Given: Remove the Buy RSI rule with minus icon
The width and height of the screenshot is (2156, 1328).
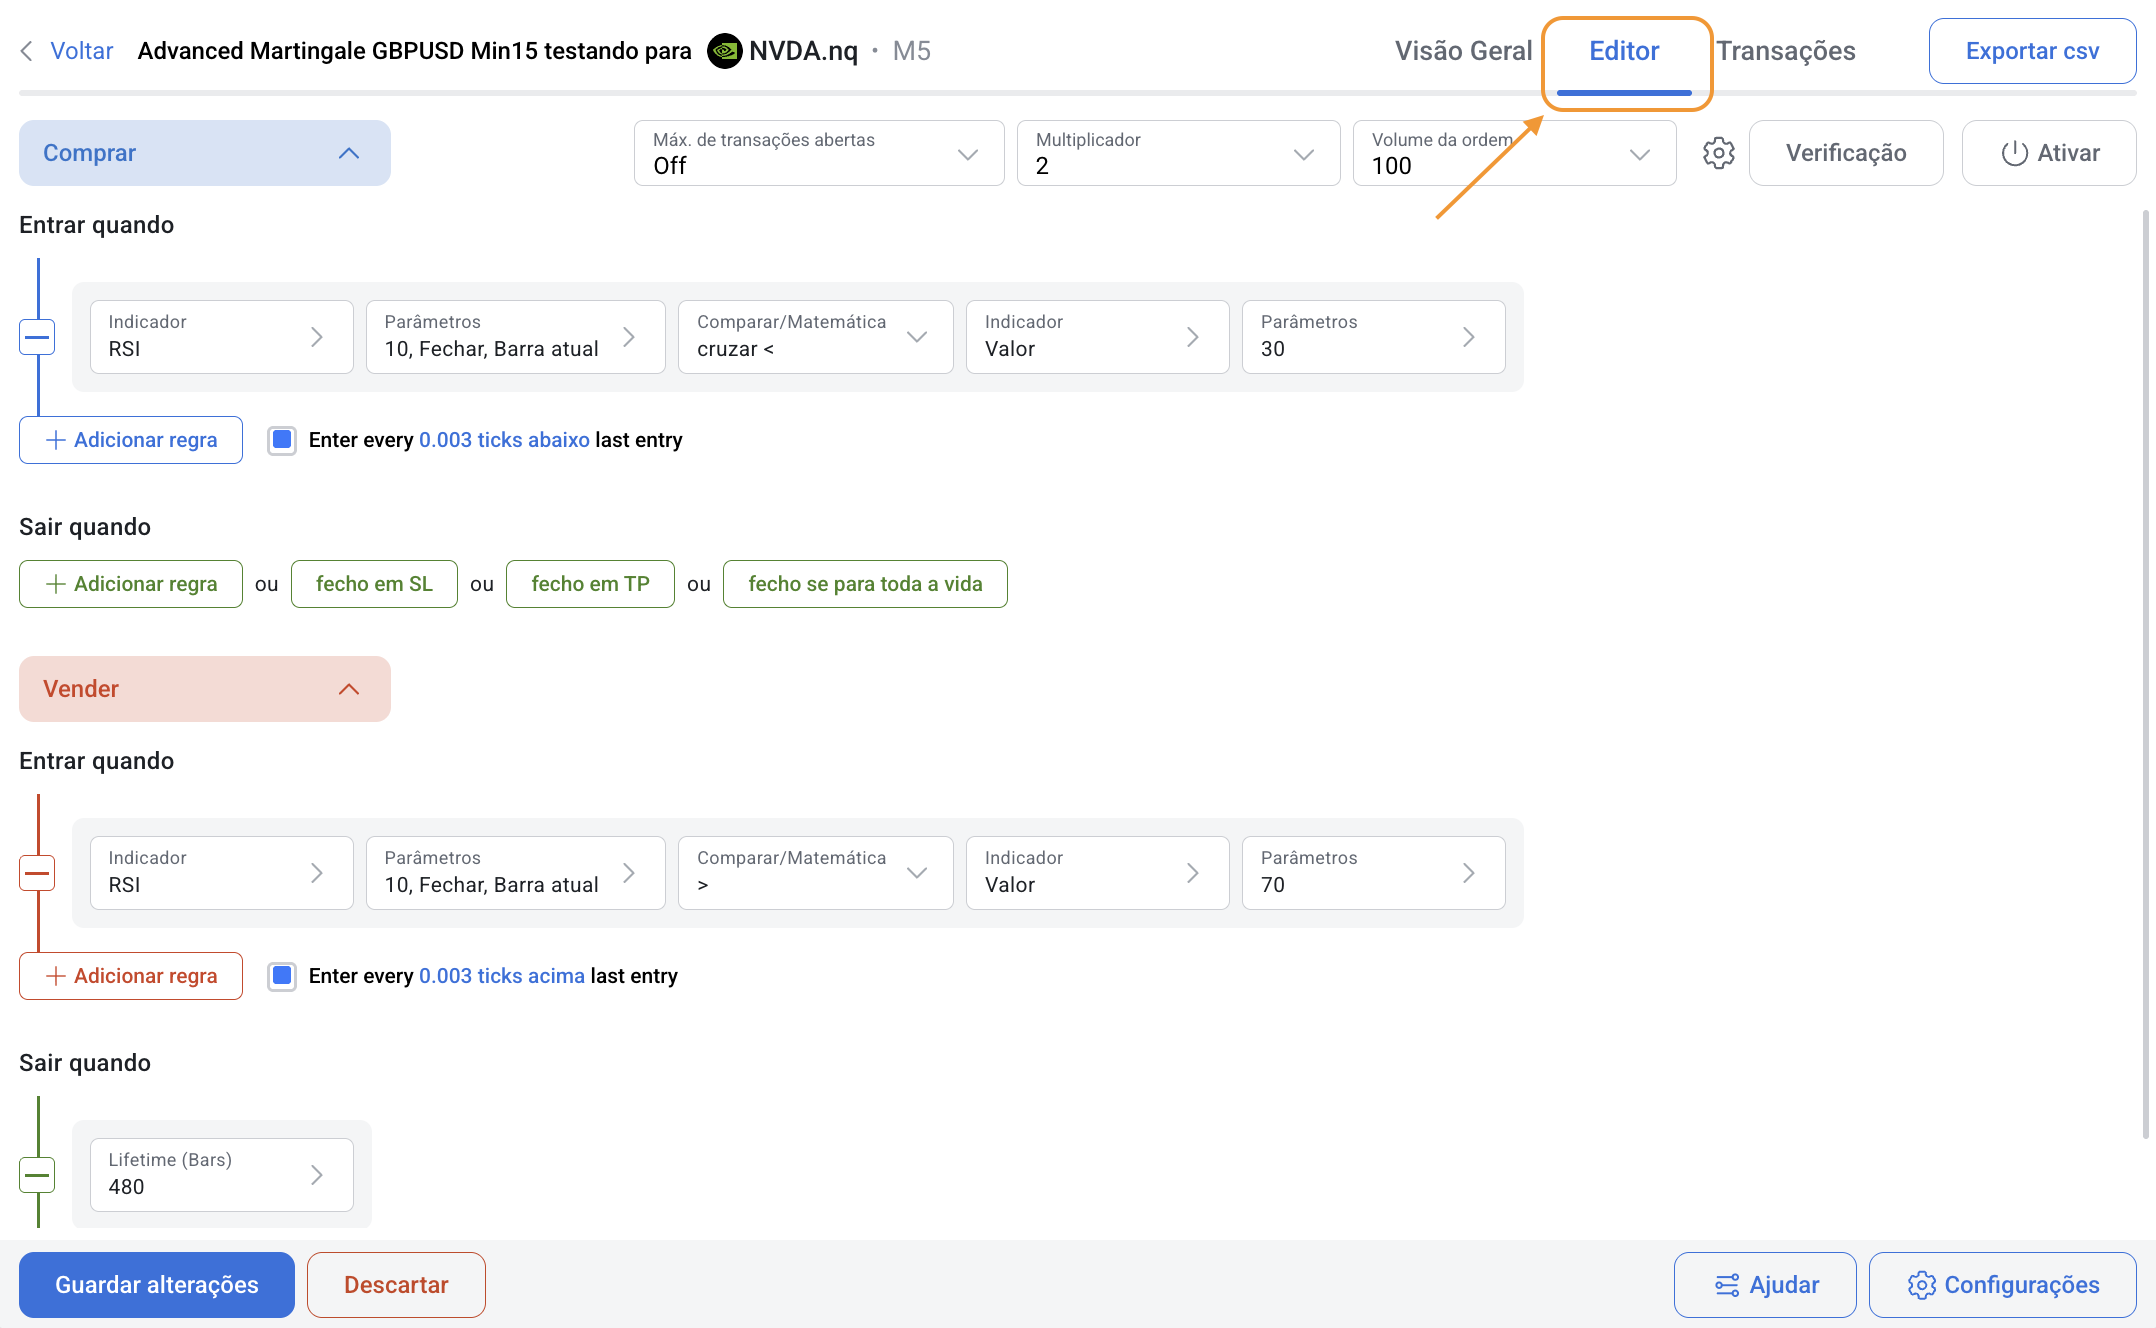Looking at the screenshot, I should 37,337.
